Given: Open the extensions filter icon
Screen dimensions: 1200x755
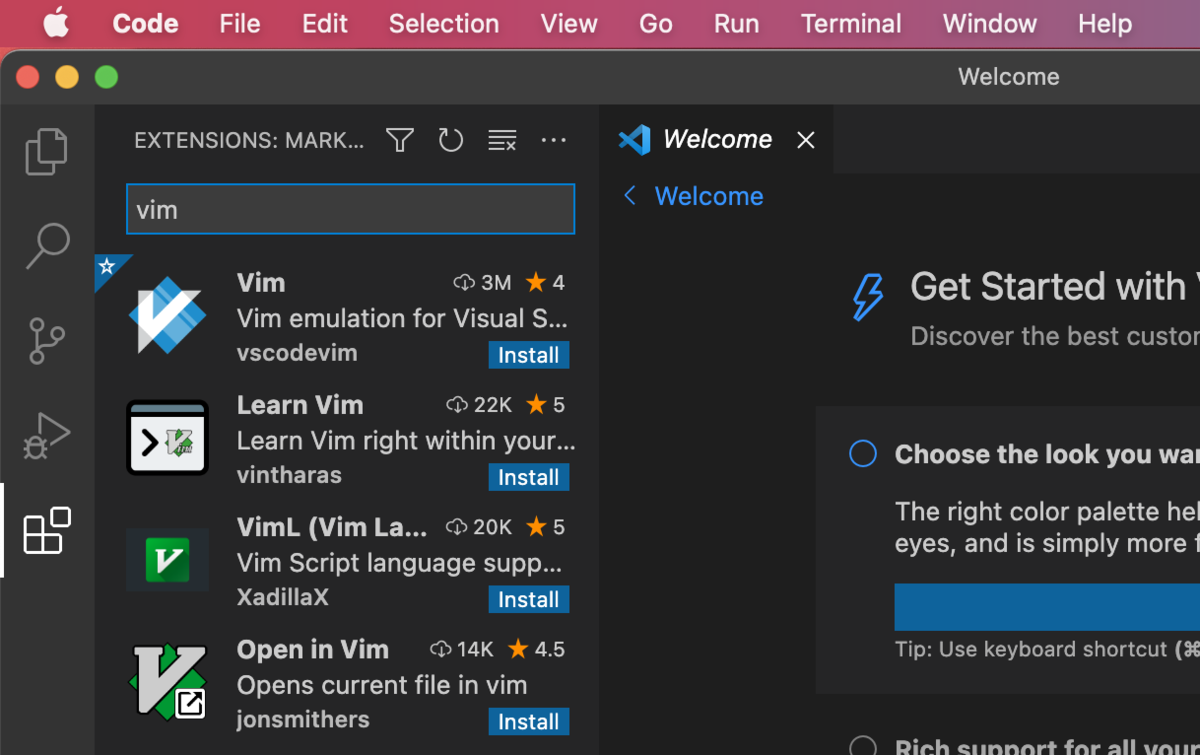Looking at the screenshot, I should [399, 140].
